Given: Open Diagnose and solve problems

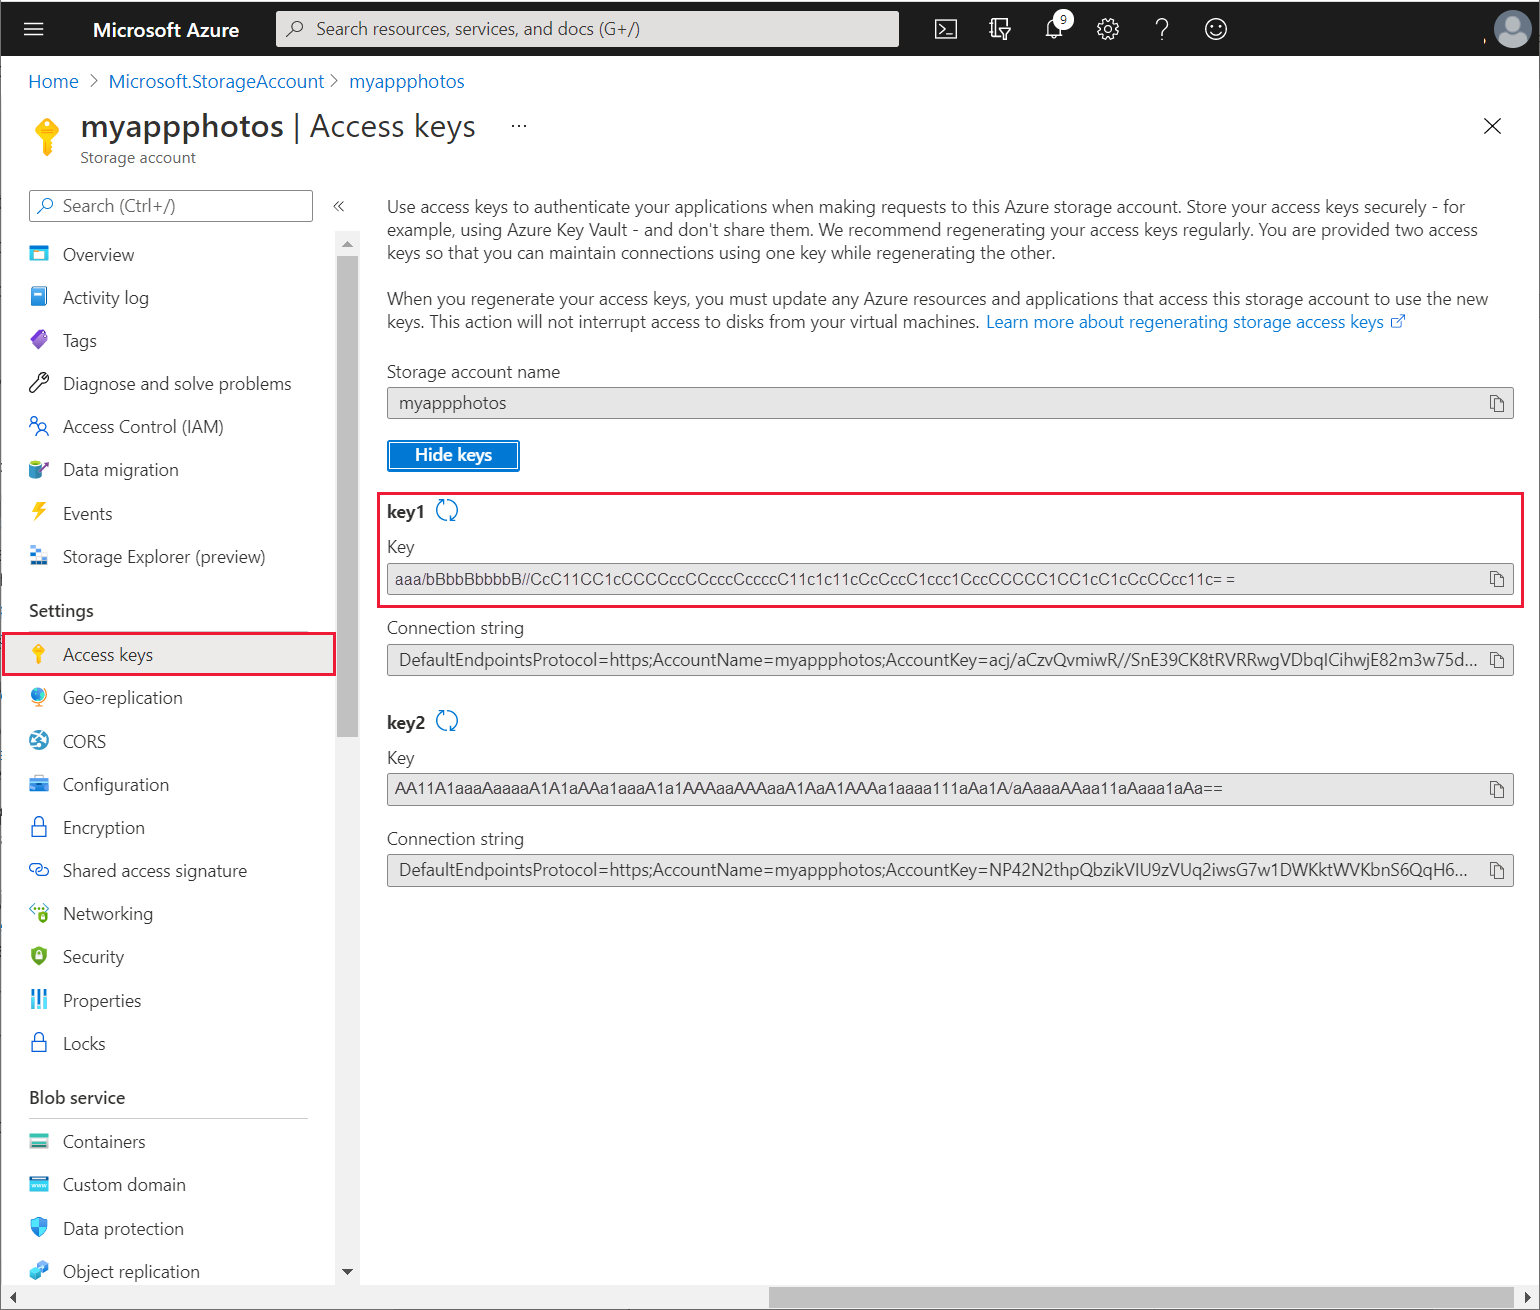Looking at the screenshot, I should [177, 384].
